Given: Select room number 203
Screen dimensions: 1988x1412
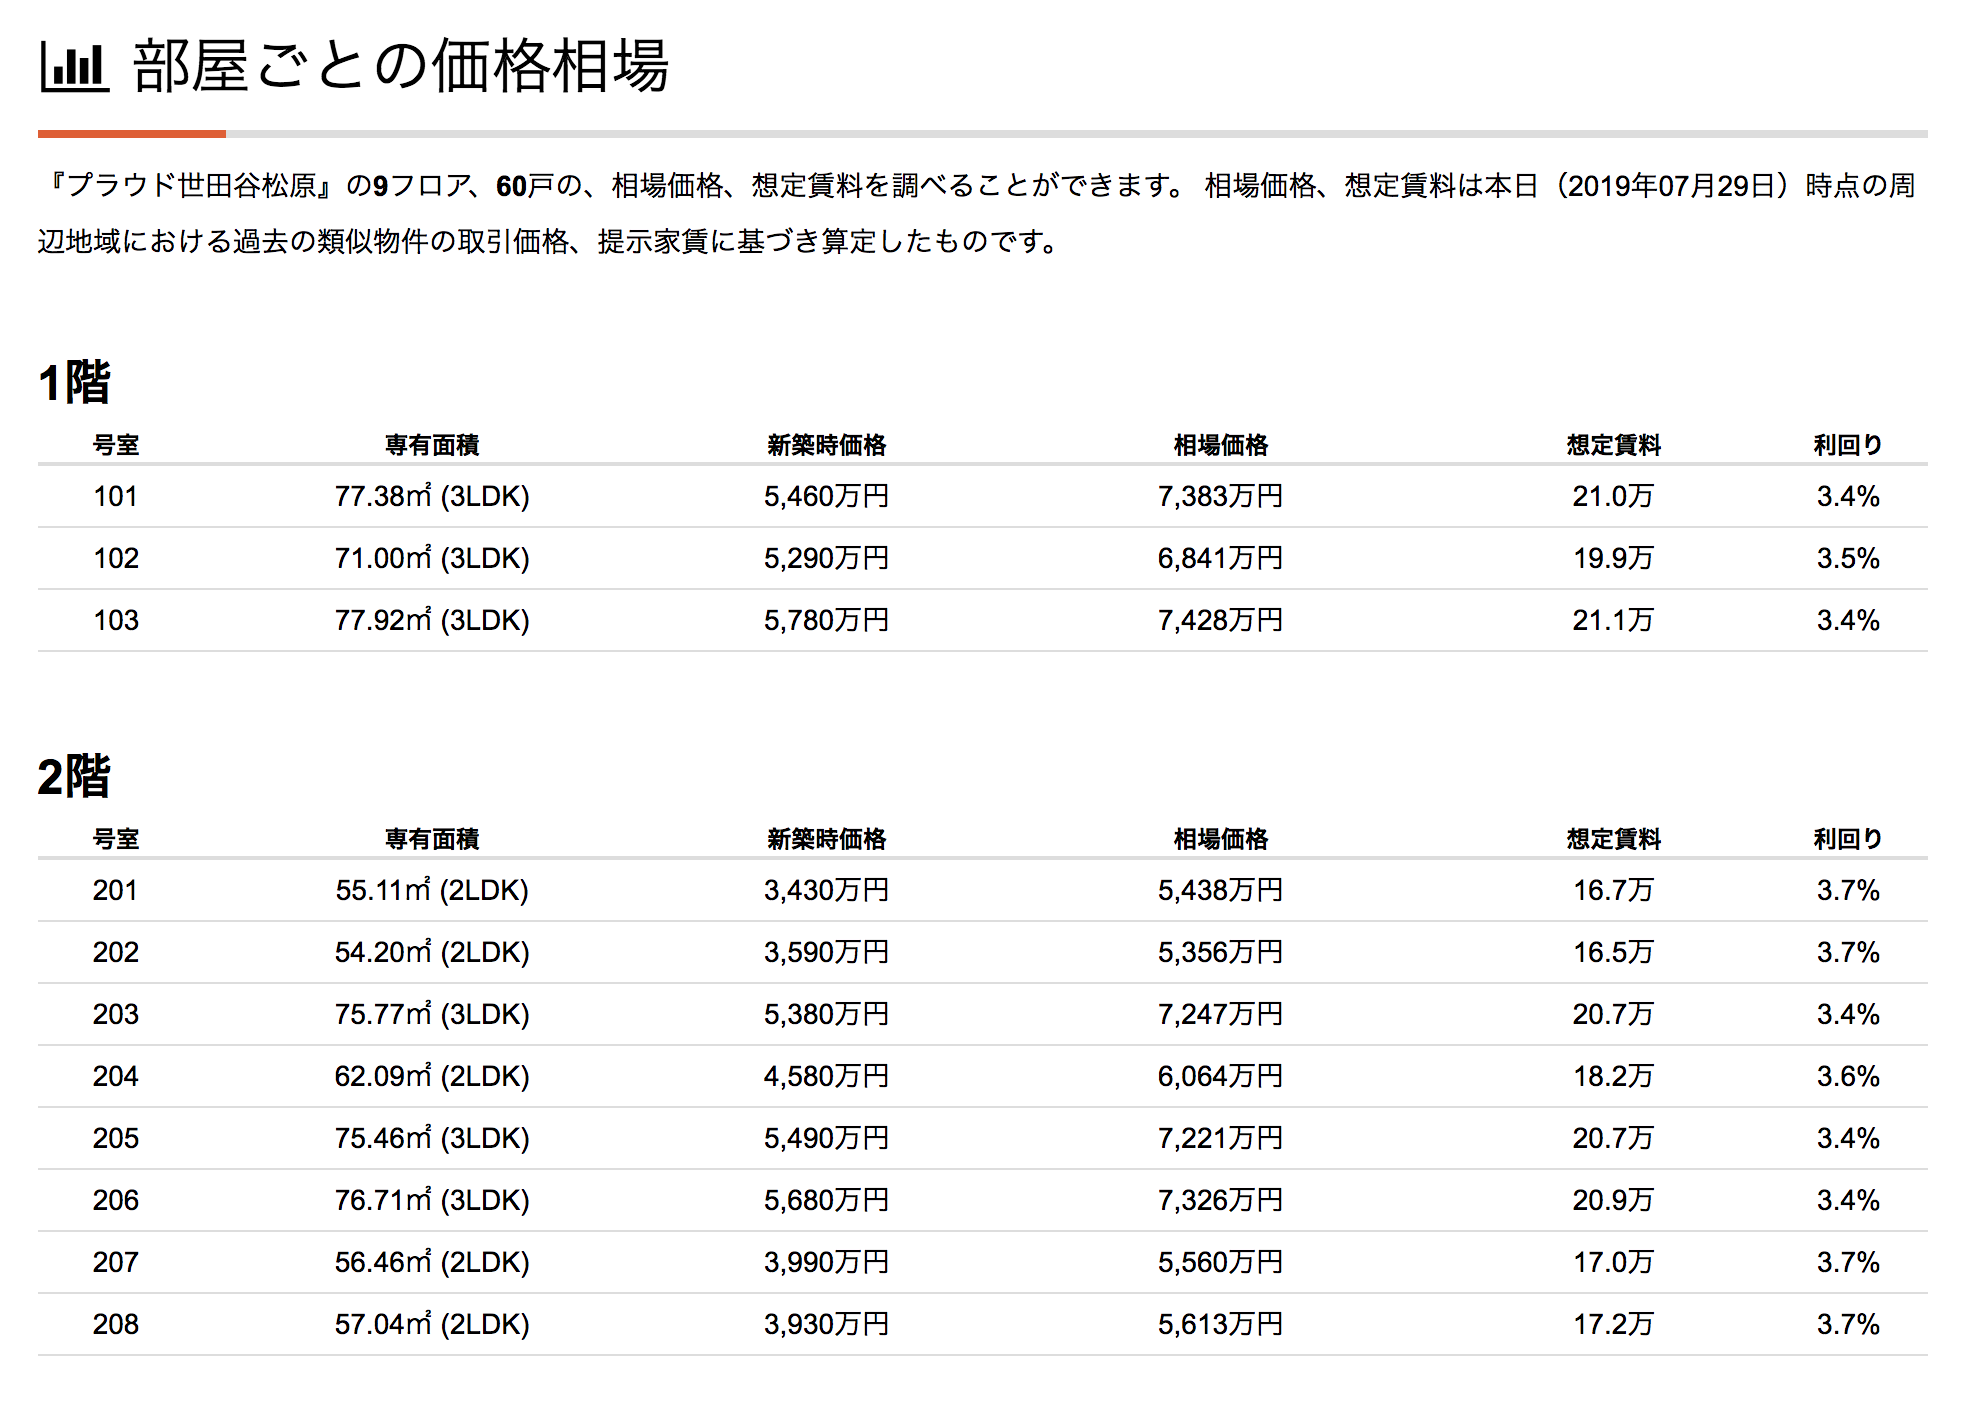Looking at the screenshot, I should point(115,1014).
